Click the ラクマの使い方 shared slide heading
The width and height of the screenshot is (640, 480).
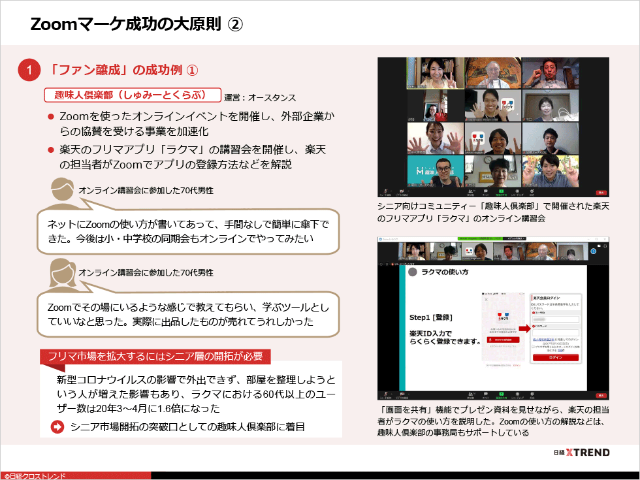444,272
